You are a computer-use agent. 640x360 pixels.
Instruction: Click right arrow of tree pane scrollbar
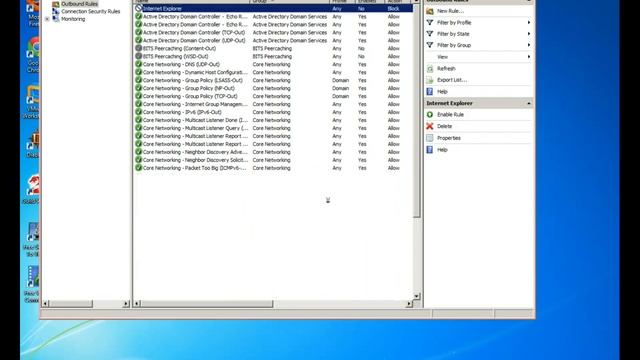[126, 304]
